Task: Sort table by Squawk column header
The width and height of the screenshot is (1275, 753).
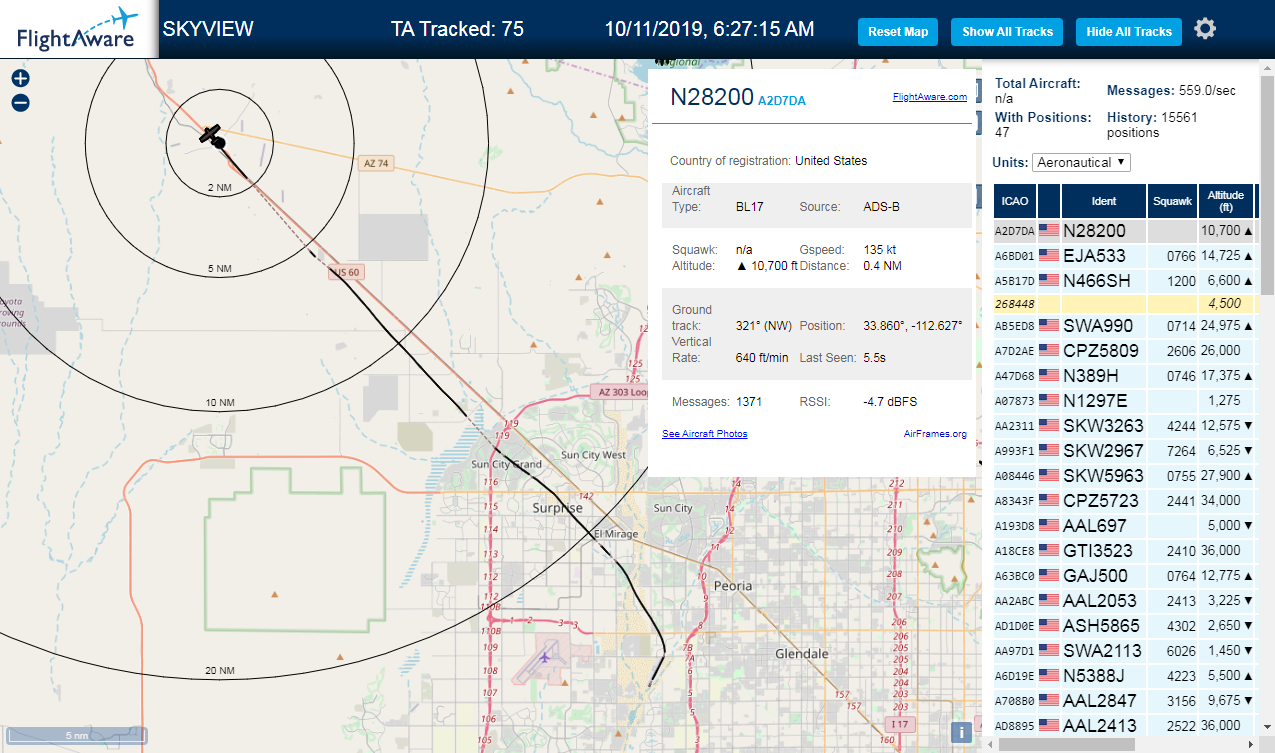Action: [x=1173, y=201]
